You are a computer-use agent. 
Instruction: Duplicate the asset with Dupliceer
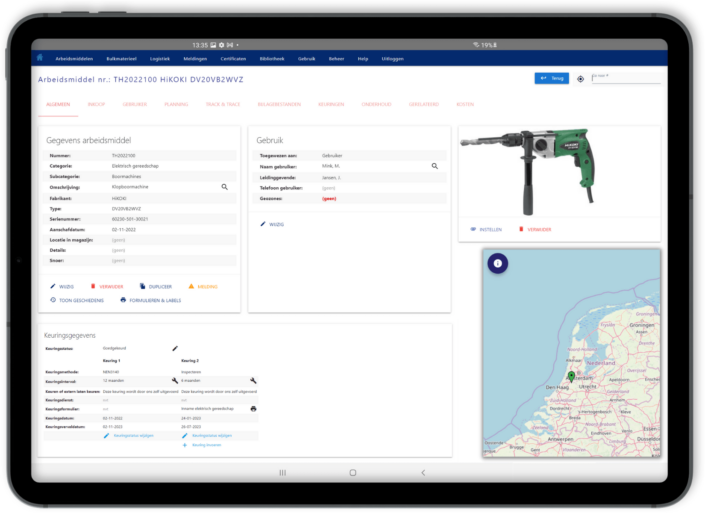click(156, 286)
